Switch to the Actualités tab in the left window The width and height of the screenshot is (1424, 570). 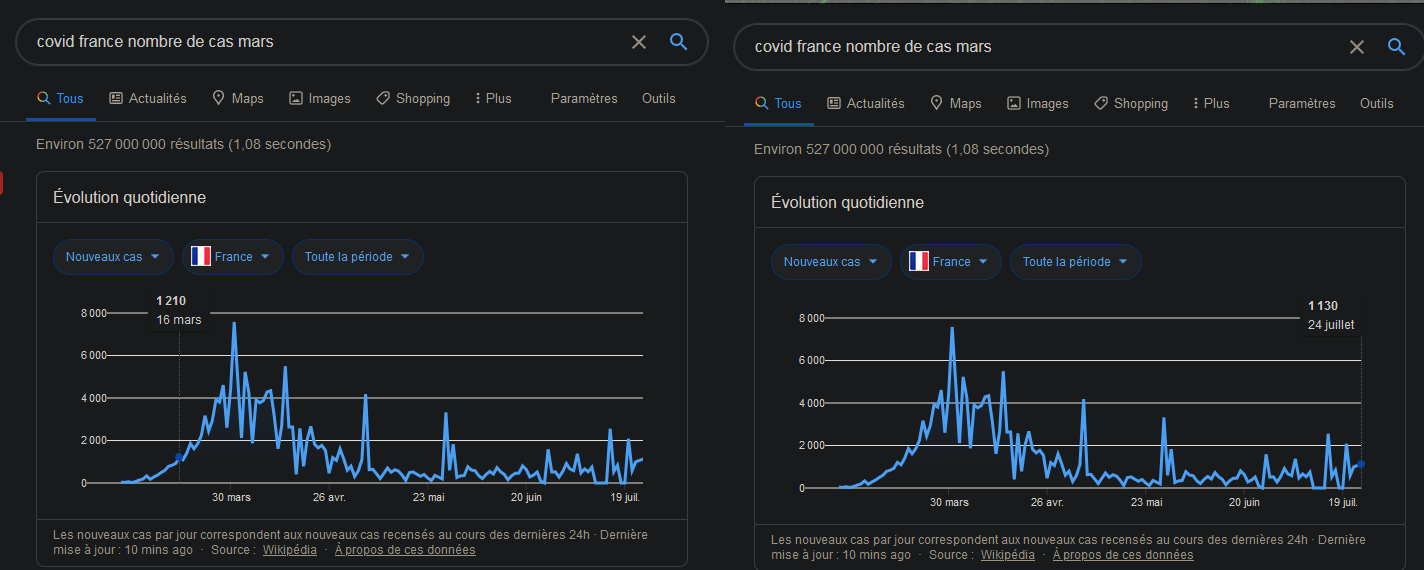(148, 98)
